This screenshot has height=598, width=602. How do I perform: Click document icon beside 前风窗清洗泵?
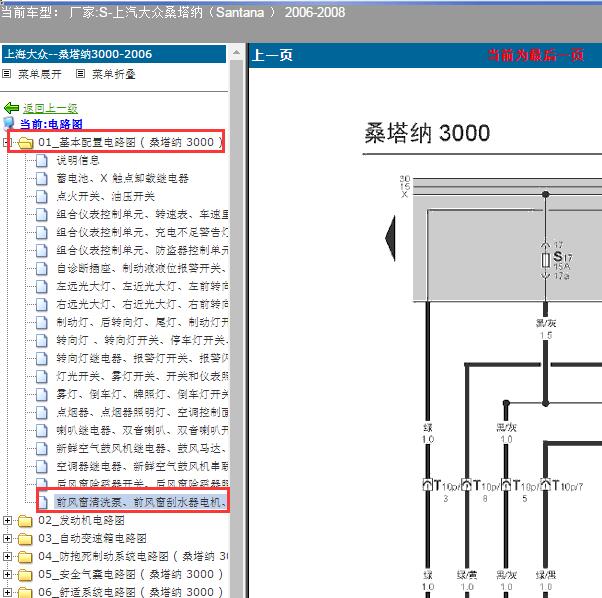(43, 502)
